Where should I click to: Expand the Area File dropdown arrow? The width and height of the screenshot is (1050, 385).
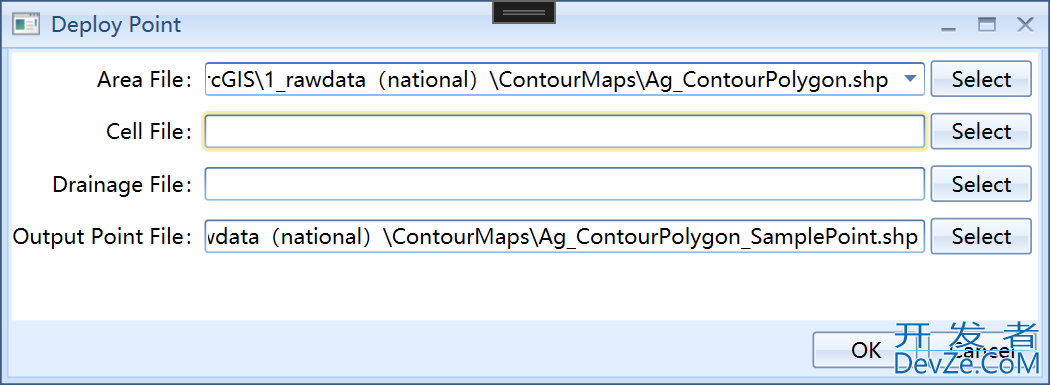pyautogui.click(x=909, y=79)
